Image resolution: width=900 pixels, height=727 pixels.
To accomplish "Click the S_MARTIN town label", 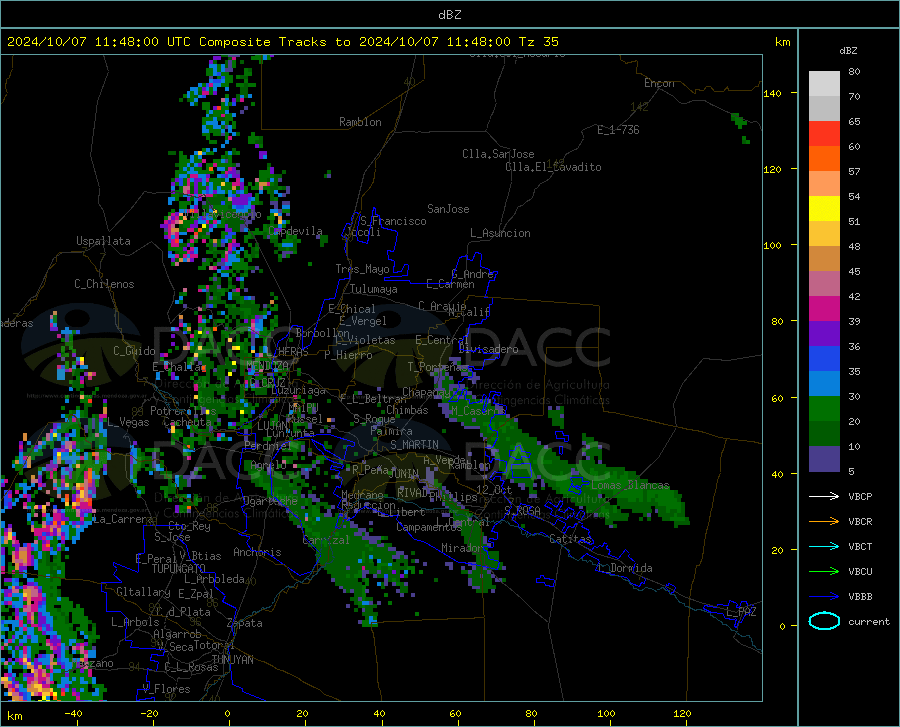I will (414, 445).
